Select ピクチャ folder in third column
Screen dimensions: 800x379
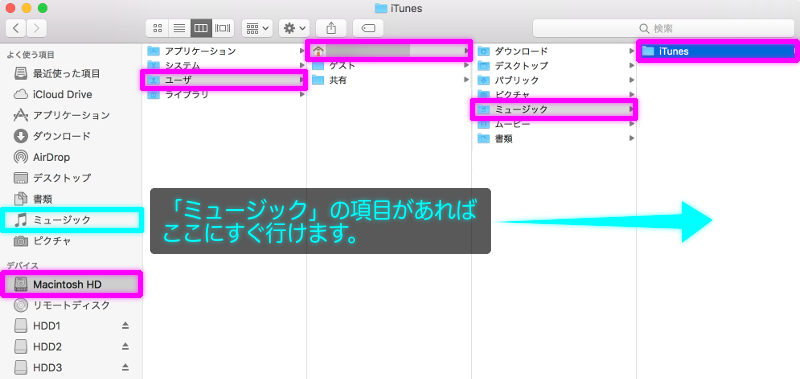click(554, 94)
